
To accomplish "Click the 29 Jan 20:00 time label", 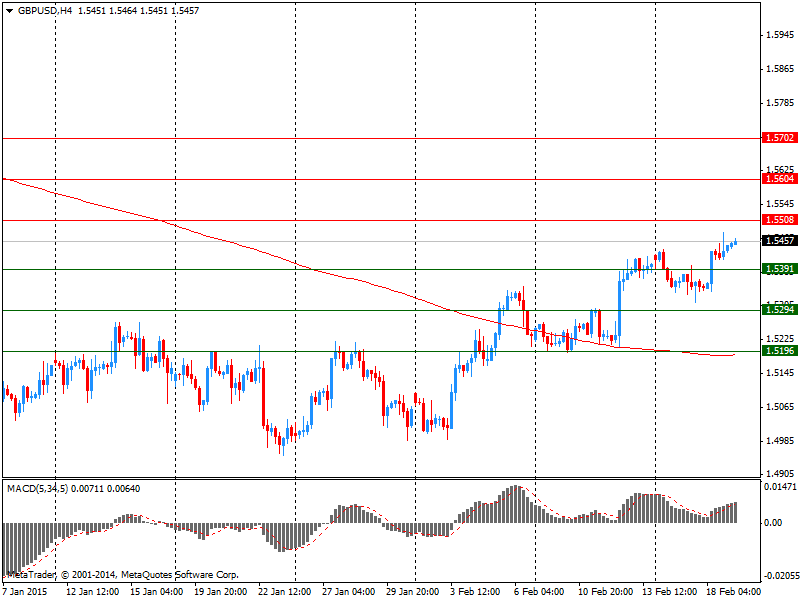I will pyautogui.click(x=413, y=592).
